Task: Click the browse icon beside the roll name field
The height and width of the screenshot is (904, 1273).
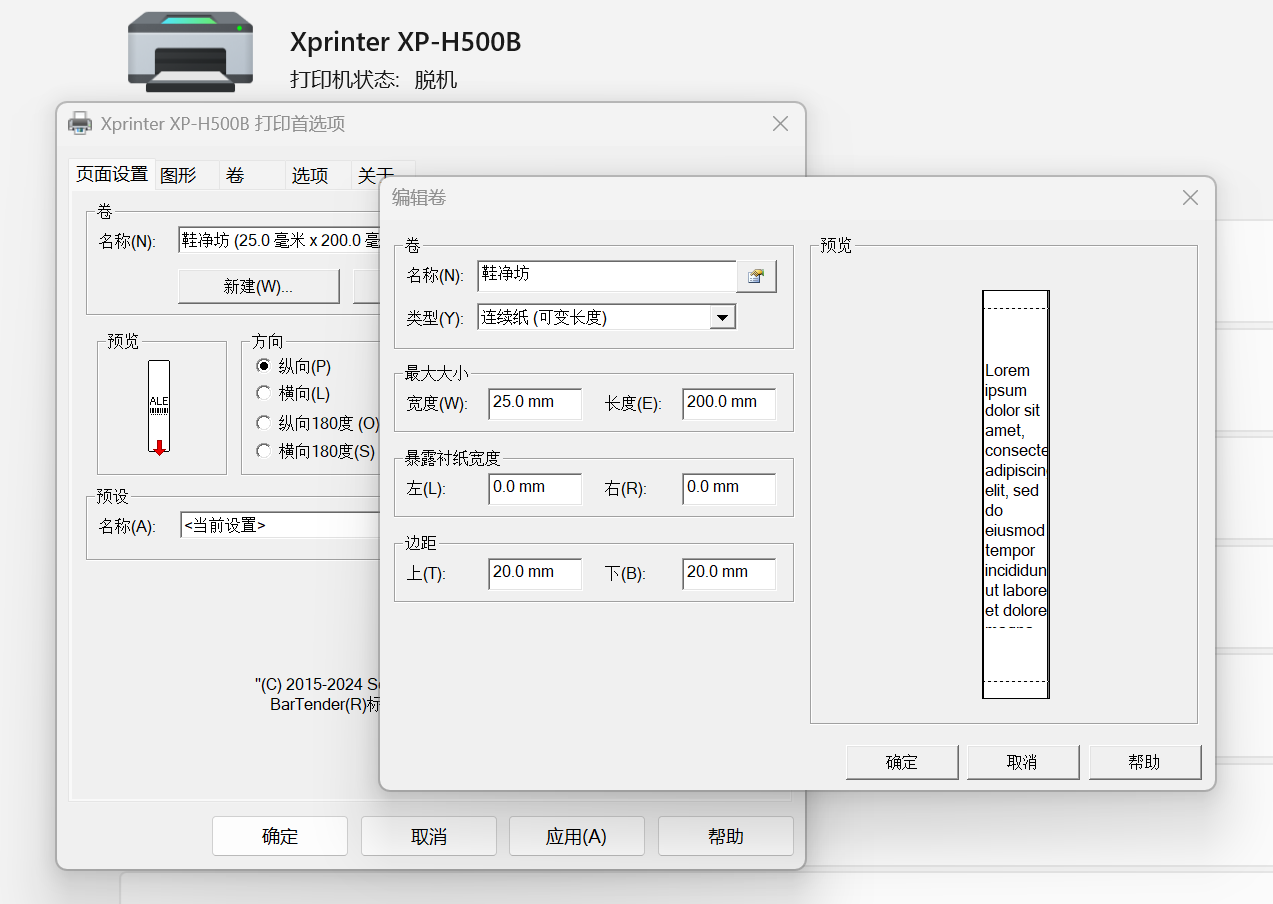Action: (756, 276)
